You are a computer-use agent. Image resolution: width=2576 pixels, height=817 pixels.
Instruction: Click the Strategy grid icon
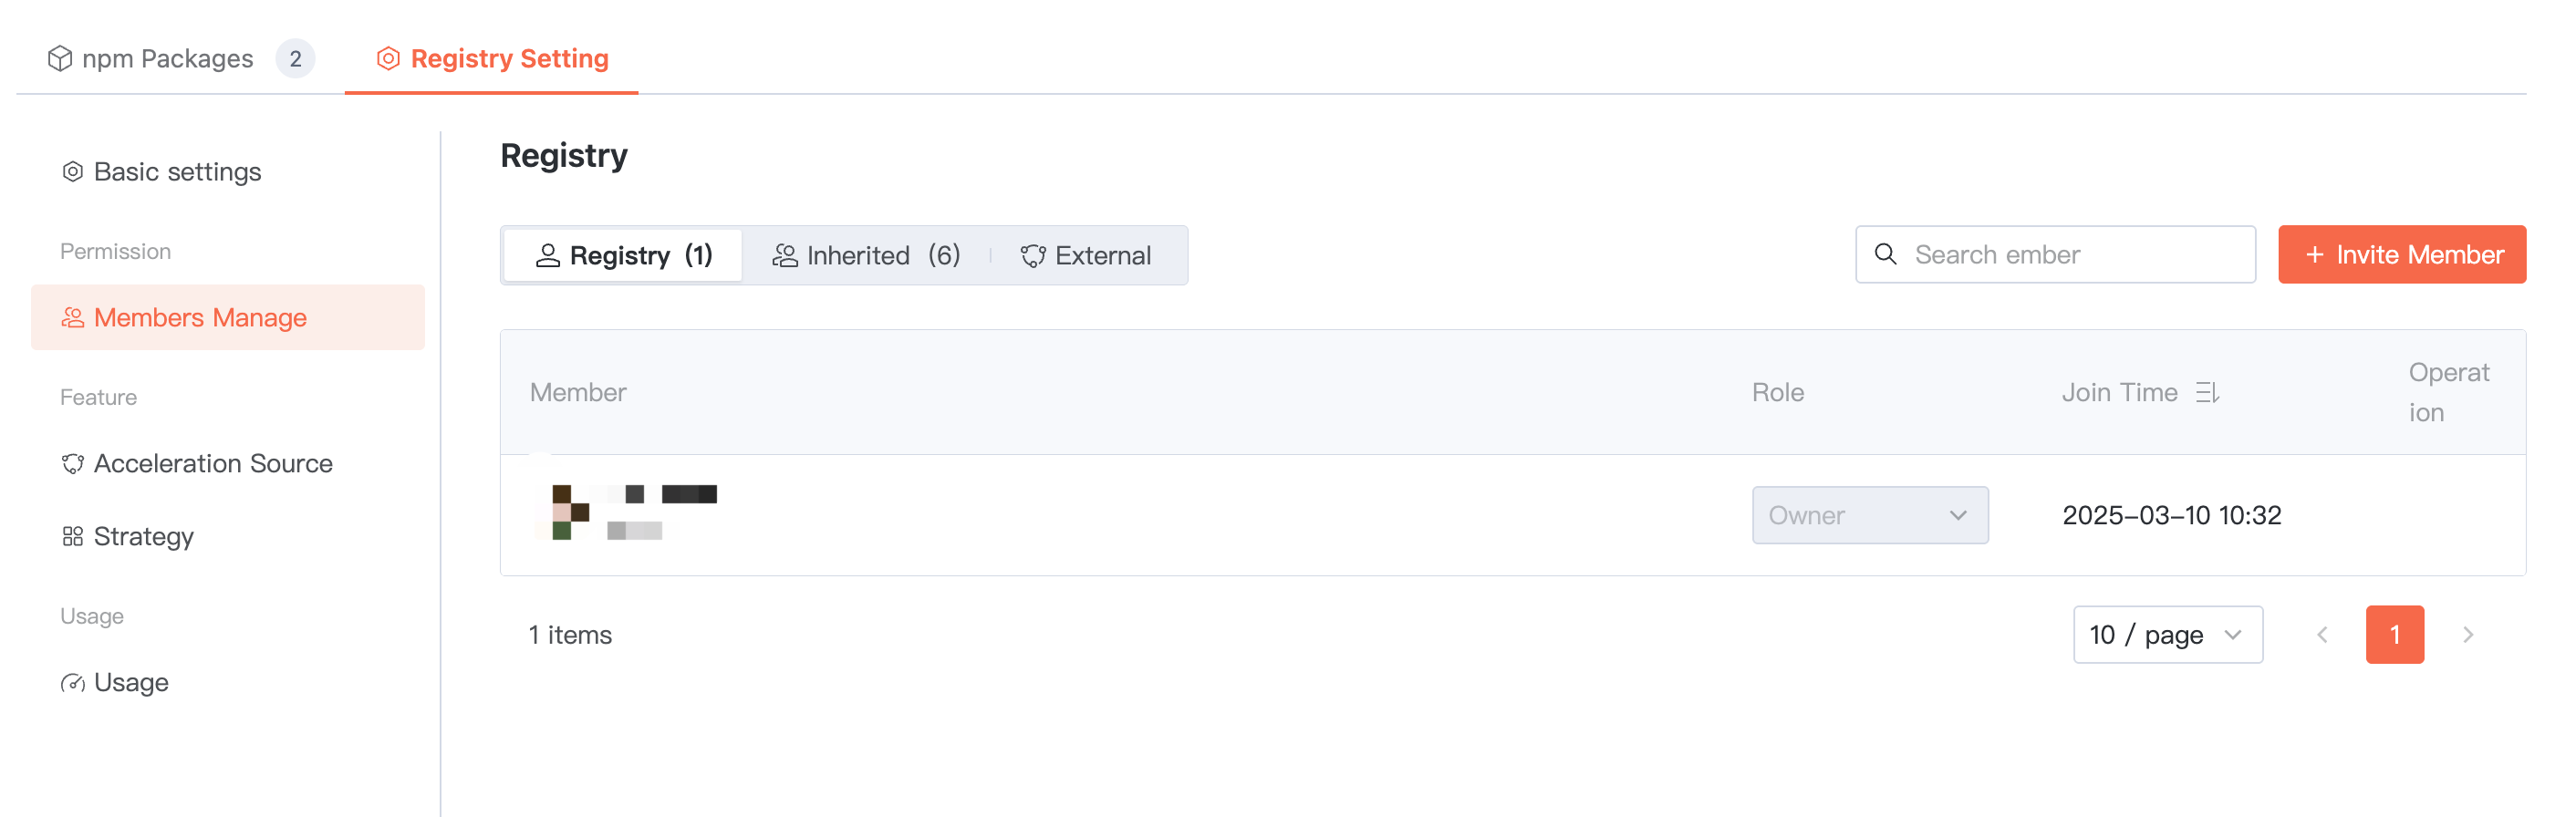coord(73,537)
